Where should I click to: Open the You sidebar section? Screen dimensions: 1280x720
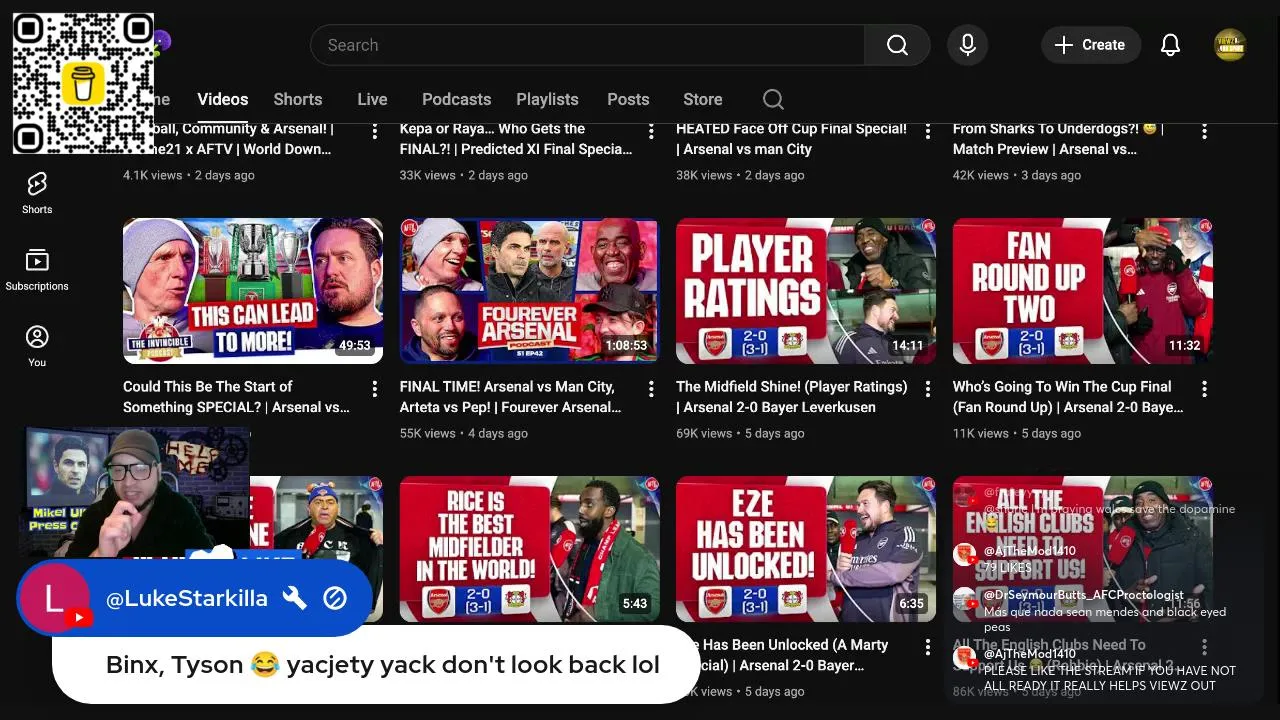coord(37,346)
